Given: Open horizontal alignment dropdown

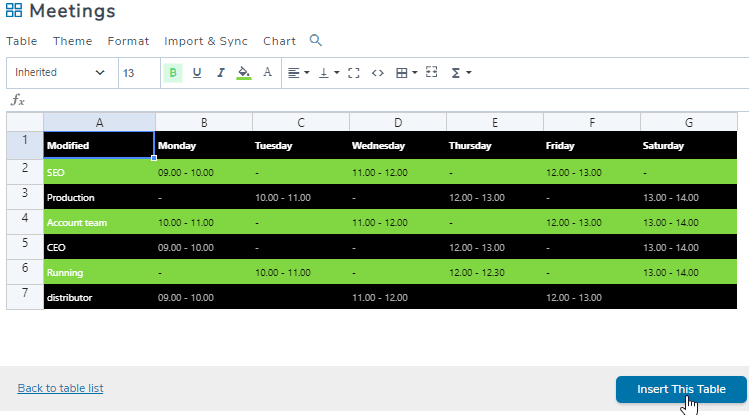Looking at the screenshot, I should [299, 73].
